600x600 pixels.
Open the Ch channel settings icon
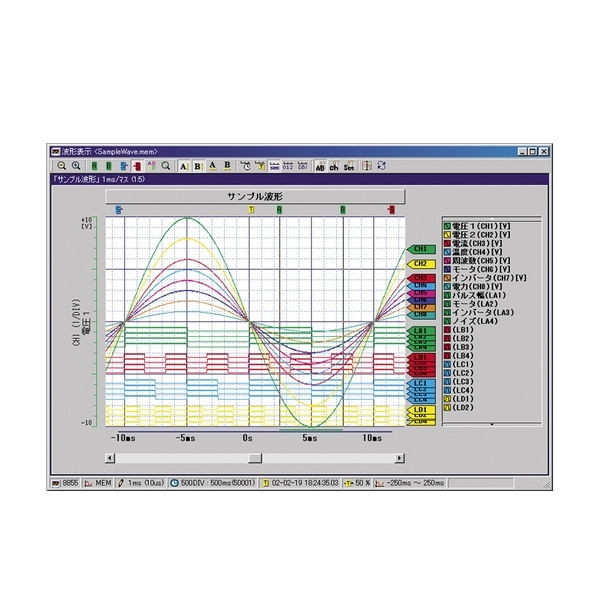click(x=334, y=166)
